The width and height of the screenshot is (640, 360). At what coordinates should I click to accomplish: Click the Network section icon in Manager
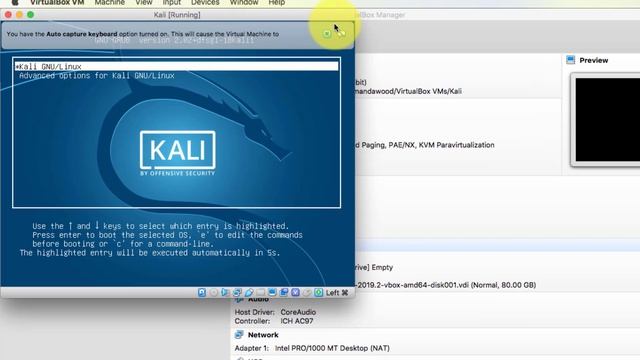pyautogui.click(x=239, y=335)
